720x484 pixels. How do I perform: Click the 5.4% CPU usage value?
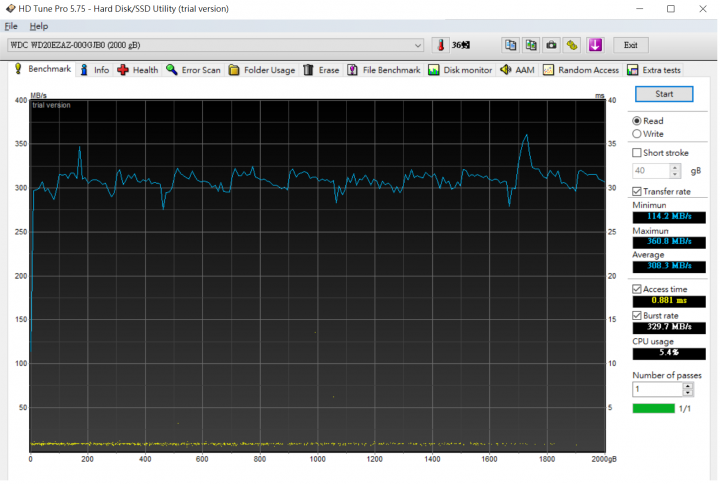click(670, 354)
